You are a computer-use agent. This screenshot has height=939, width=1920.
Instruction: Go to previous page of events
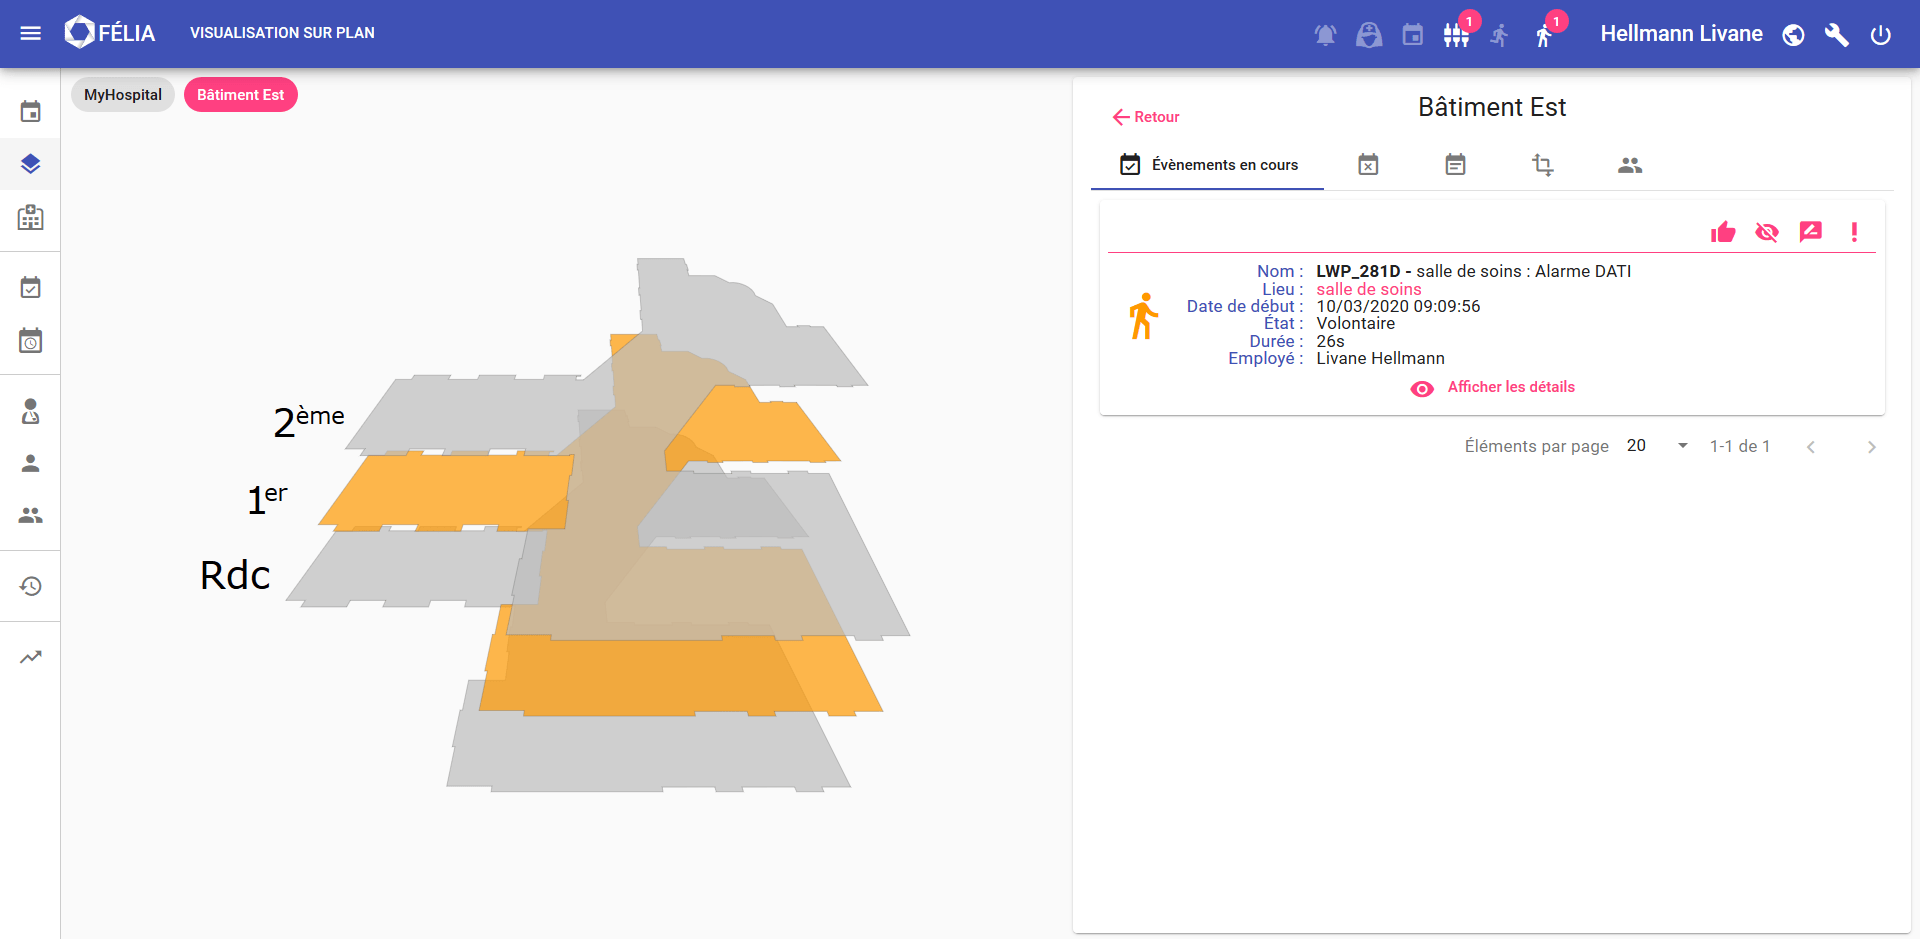point(1810,447)
